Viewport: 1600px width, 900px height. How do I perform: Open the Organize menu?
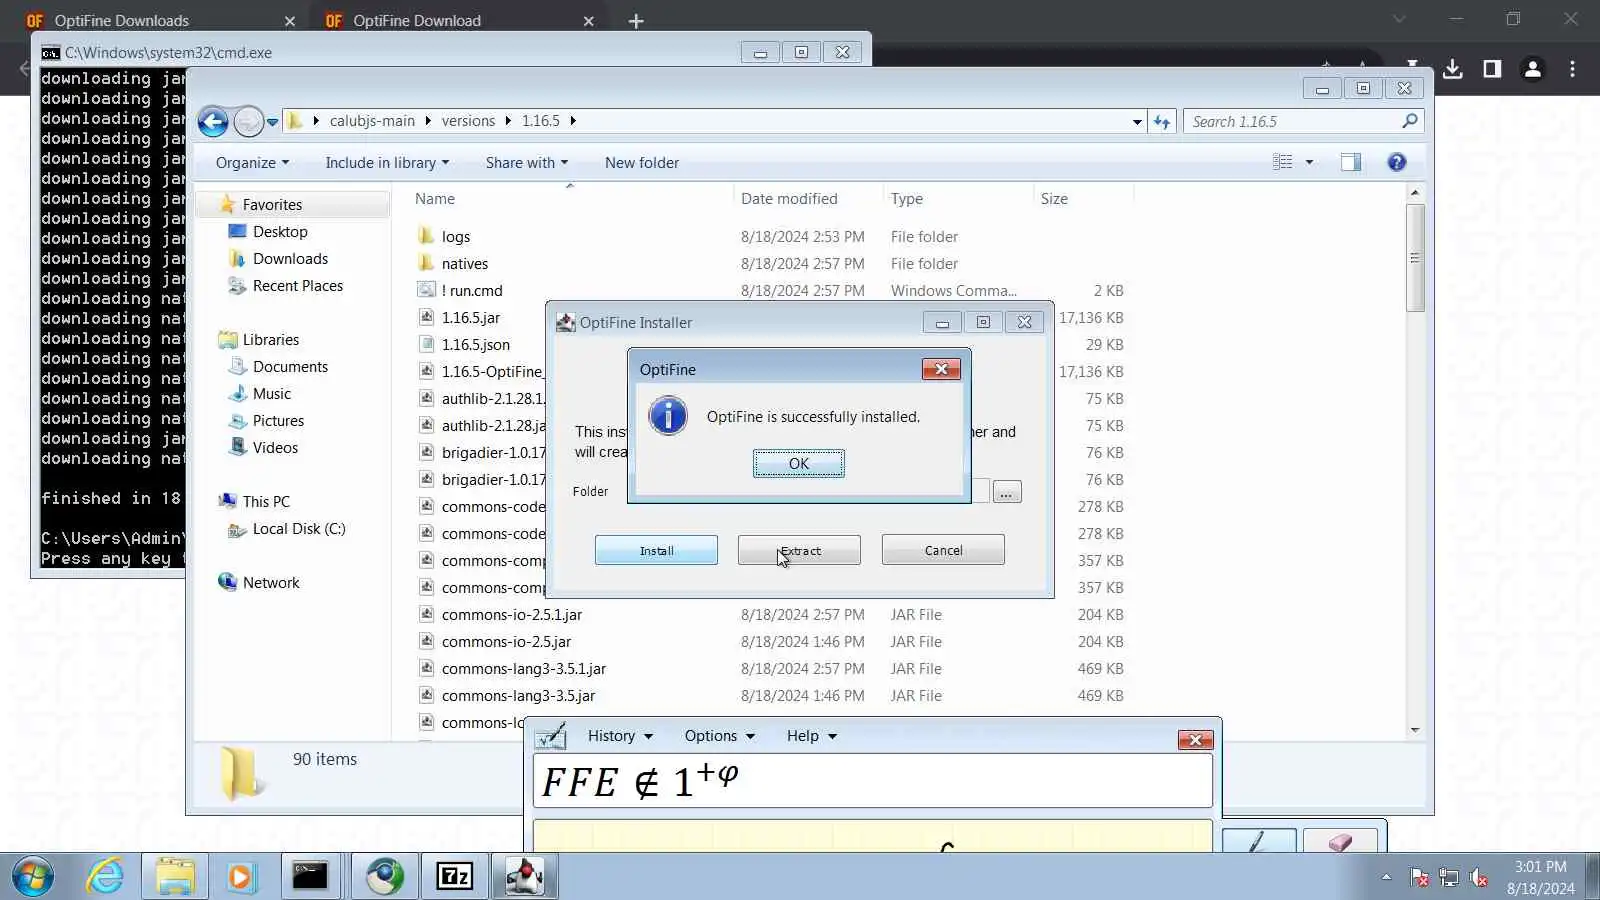click(252, 163)
